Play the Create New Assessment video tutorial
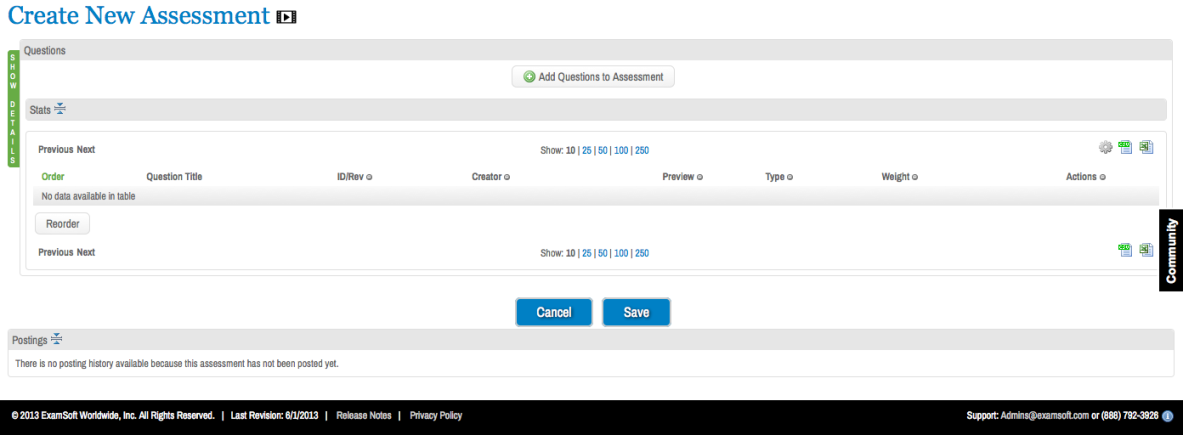Screen dimensions: 1183x435 (287, 17)
